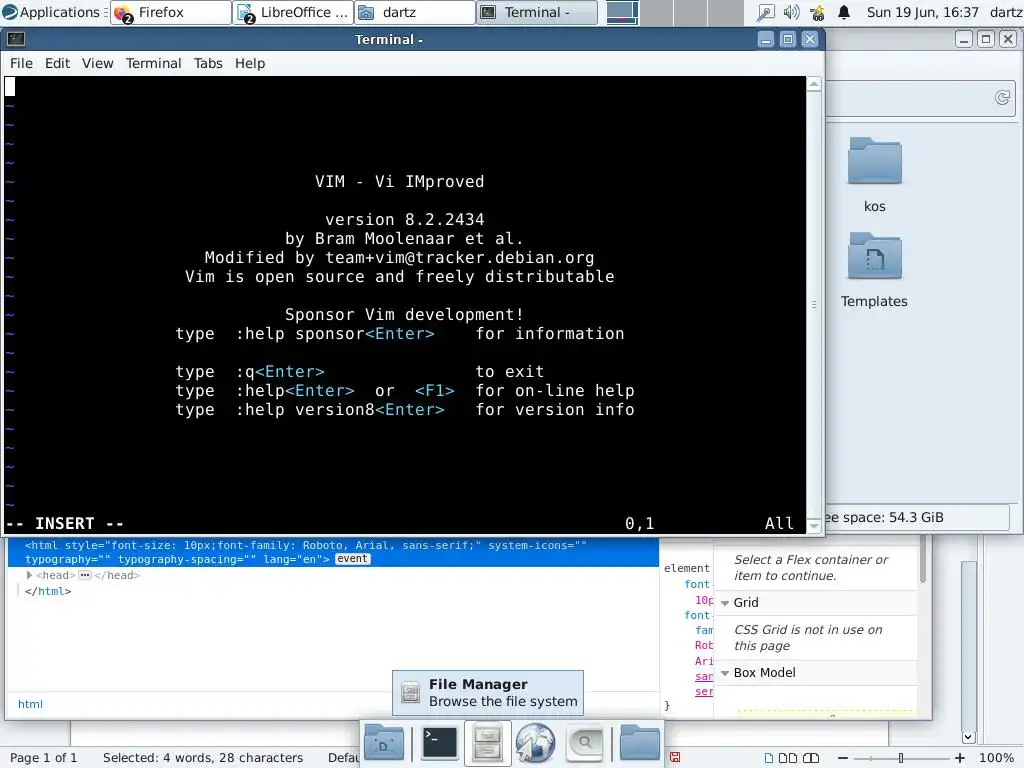This screenshot has height=768, width=1024.
Task: Click the LibreOffice zoom slider handle
Action: [901, 758]
